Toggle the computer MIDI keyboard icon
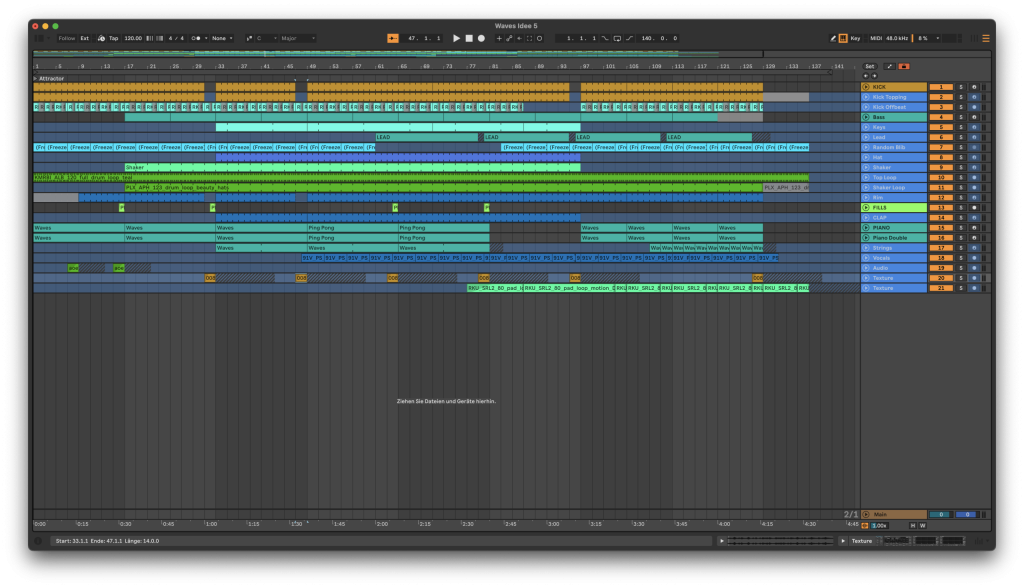Image resolution: width=1024 pixels, height=588 pixels. [x=843, y=38]
